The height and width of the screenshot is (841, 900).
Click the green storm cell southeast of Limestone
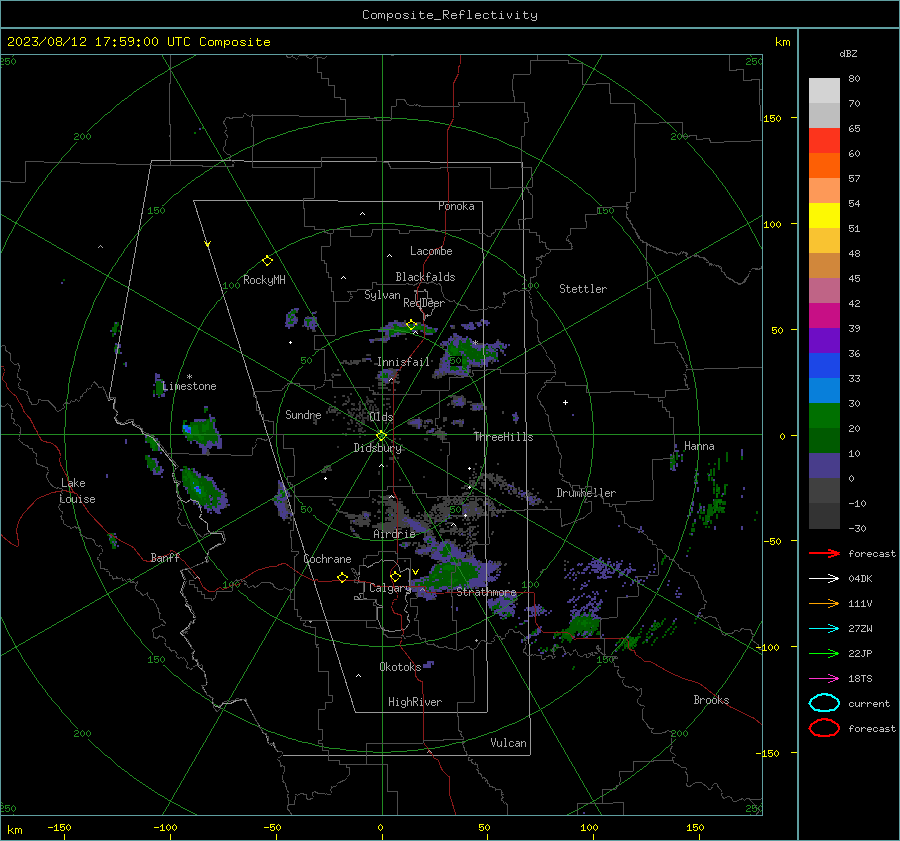point(201,432)
